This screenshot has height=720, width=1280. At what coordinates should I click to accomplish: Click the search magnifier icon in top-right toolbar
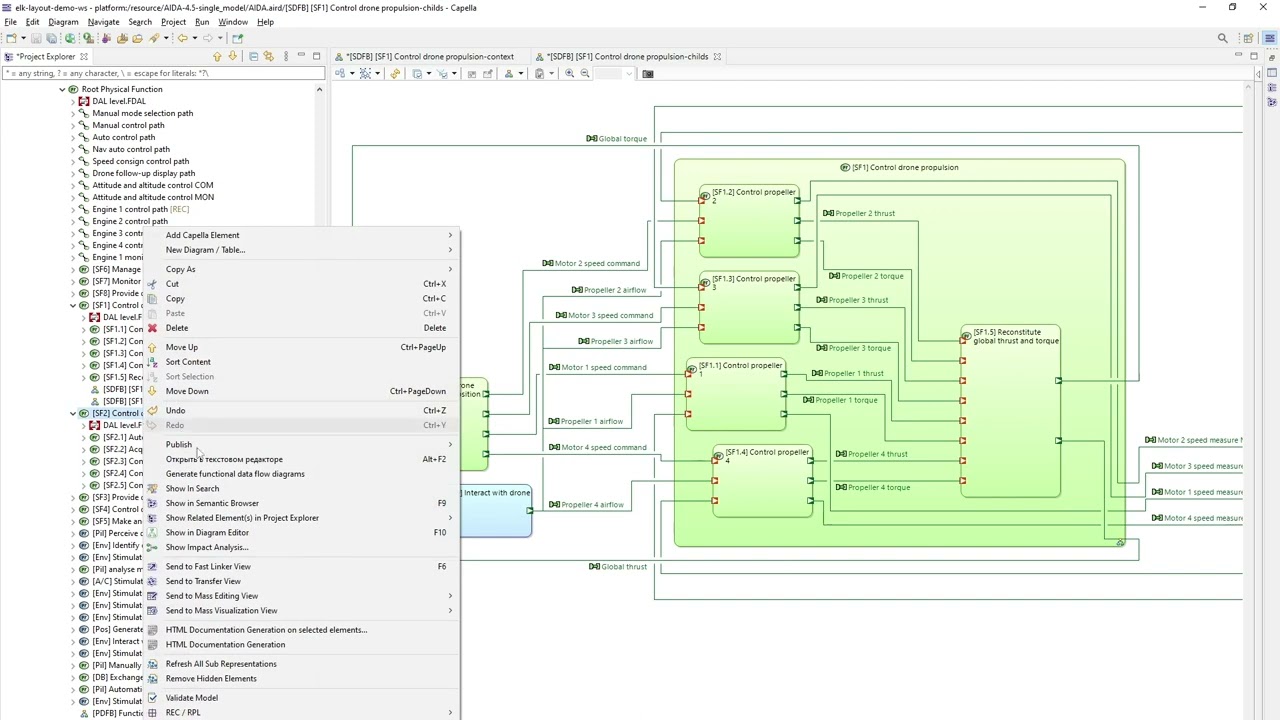pyautogui.click(x=1222, y=38)
